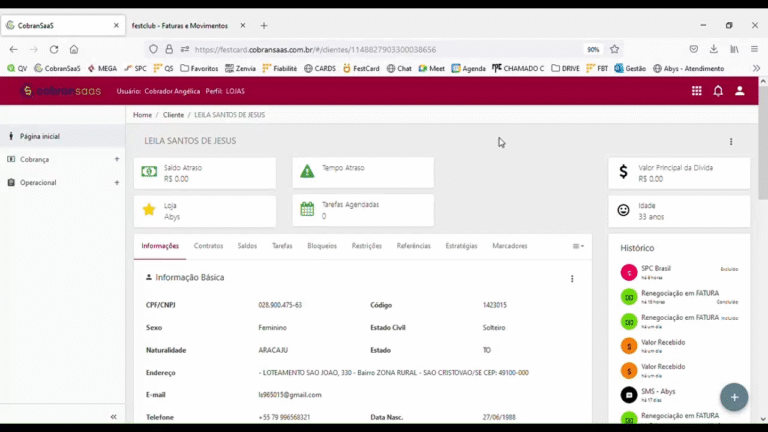Switch to the Tarefas tab
The image size is (768, 432).
[x=282, y=246]
